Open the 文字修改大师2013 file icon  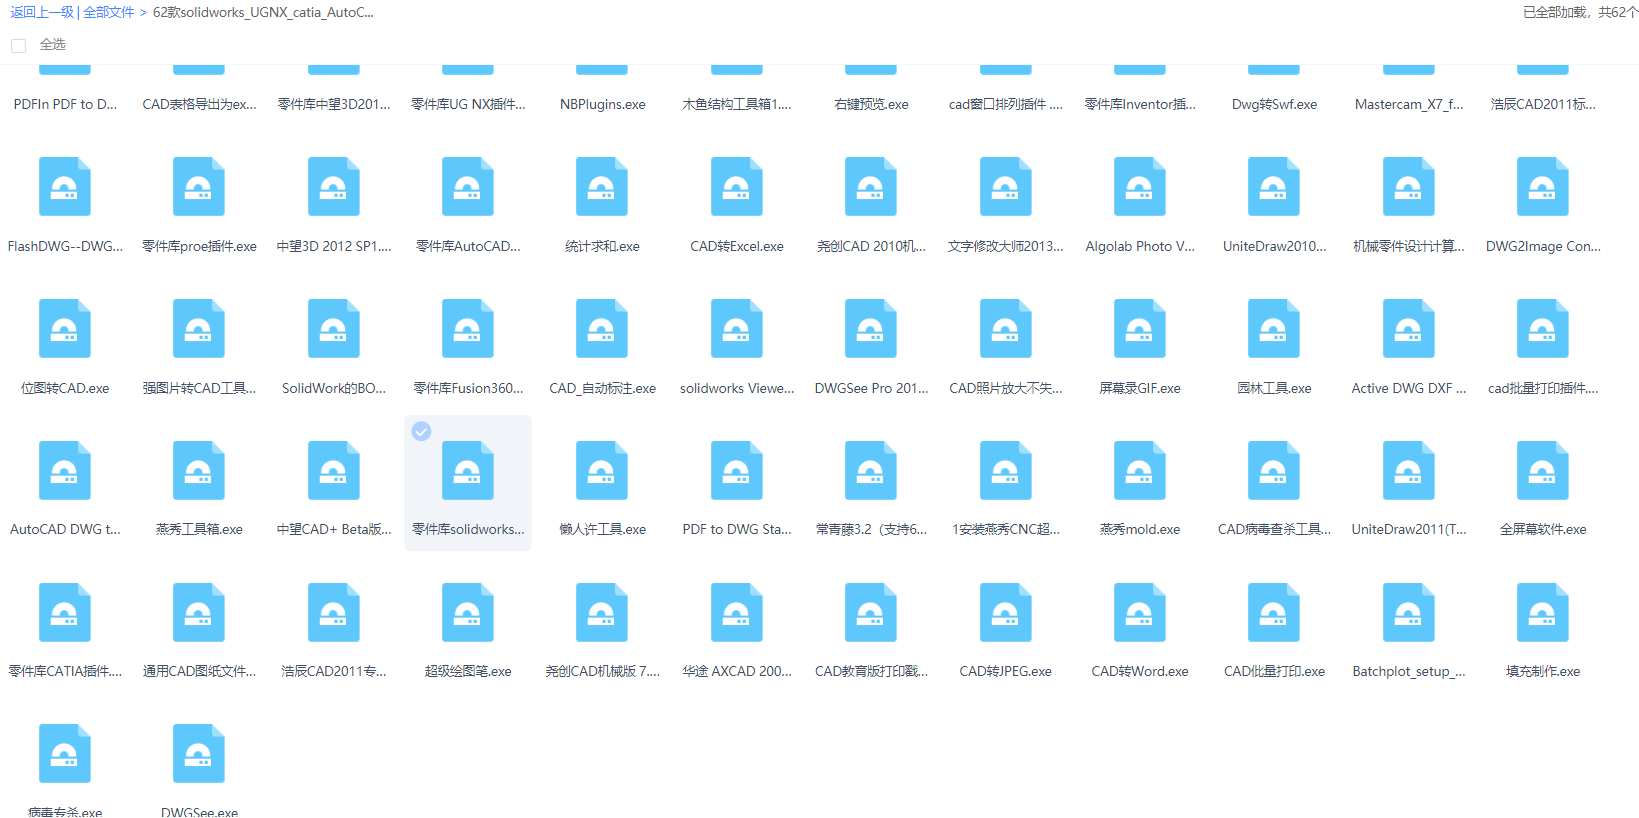pos(1006,186)
